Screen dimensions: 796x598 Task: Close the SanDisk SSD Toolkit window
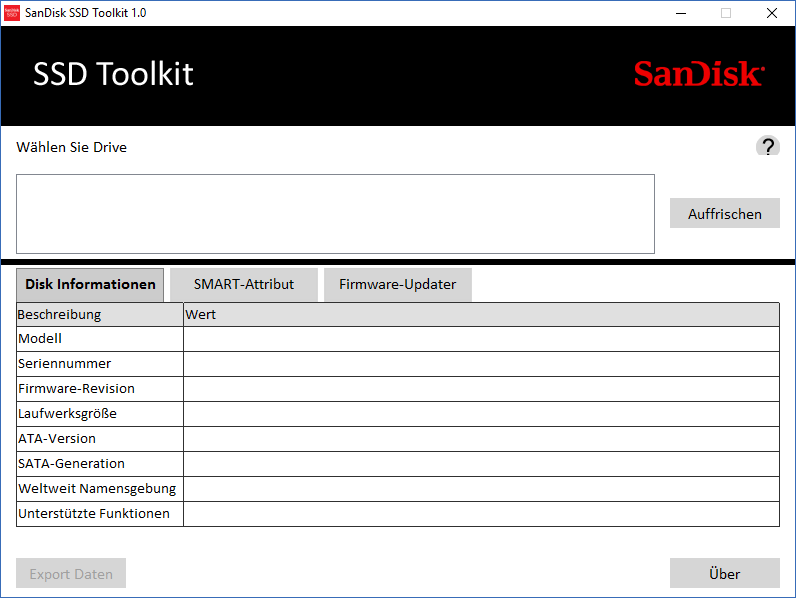[x=772, y=13]
